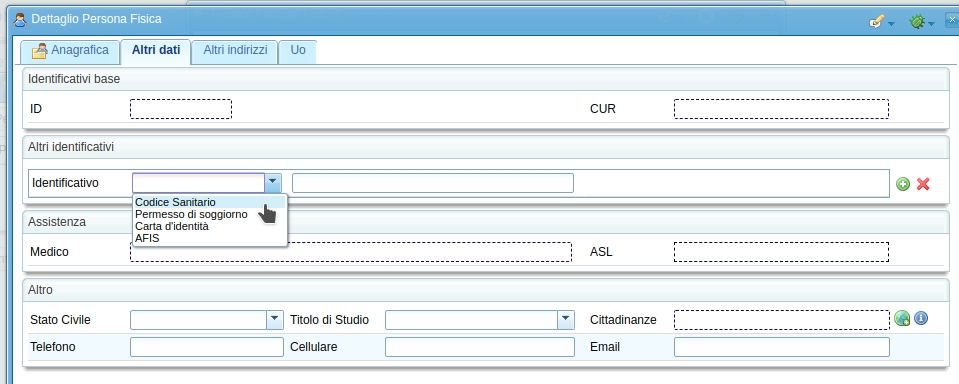
Task: Select Codice Sanitario from the list
Action: [209, 202]
